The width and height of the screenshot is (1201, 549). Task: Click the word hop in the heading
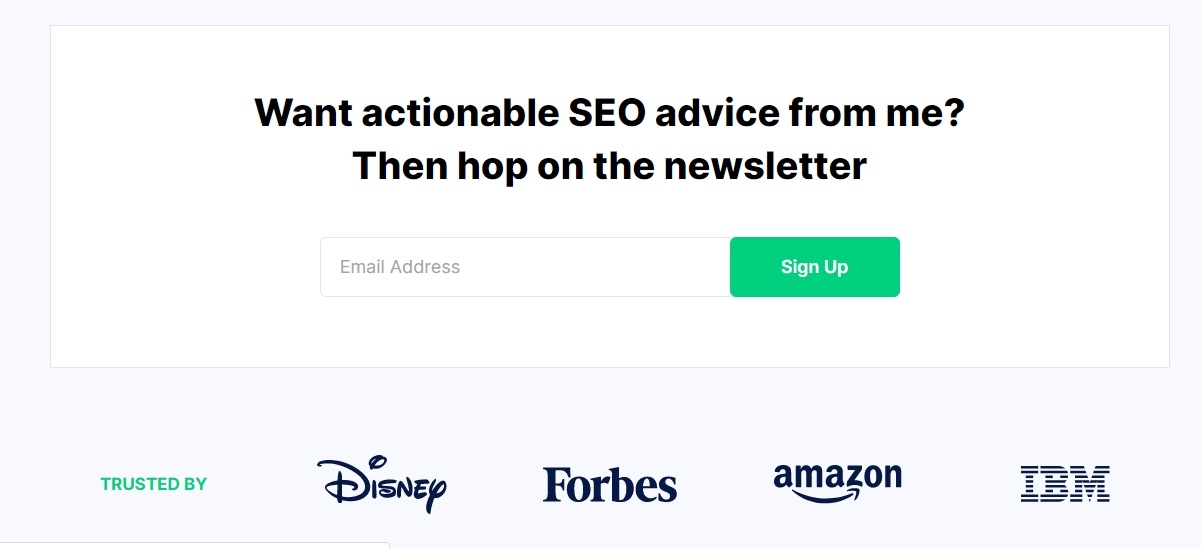pos(492,166)
